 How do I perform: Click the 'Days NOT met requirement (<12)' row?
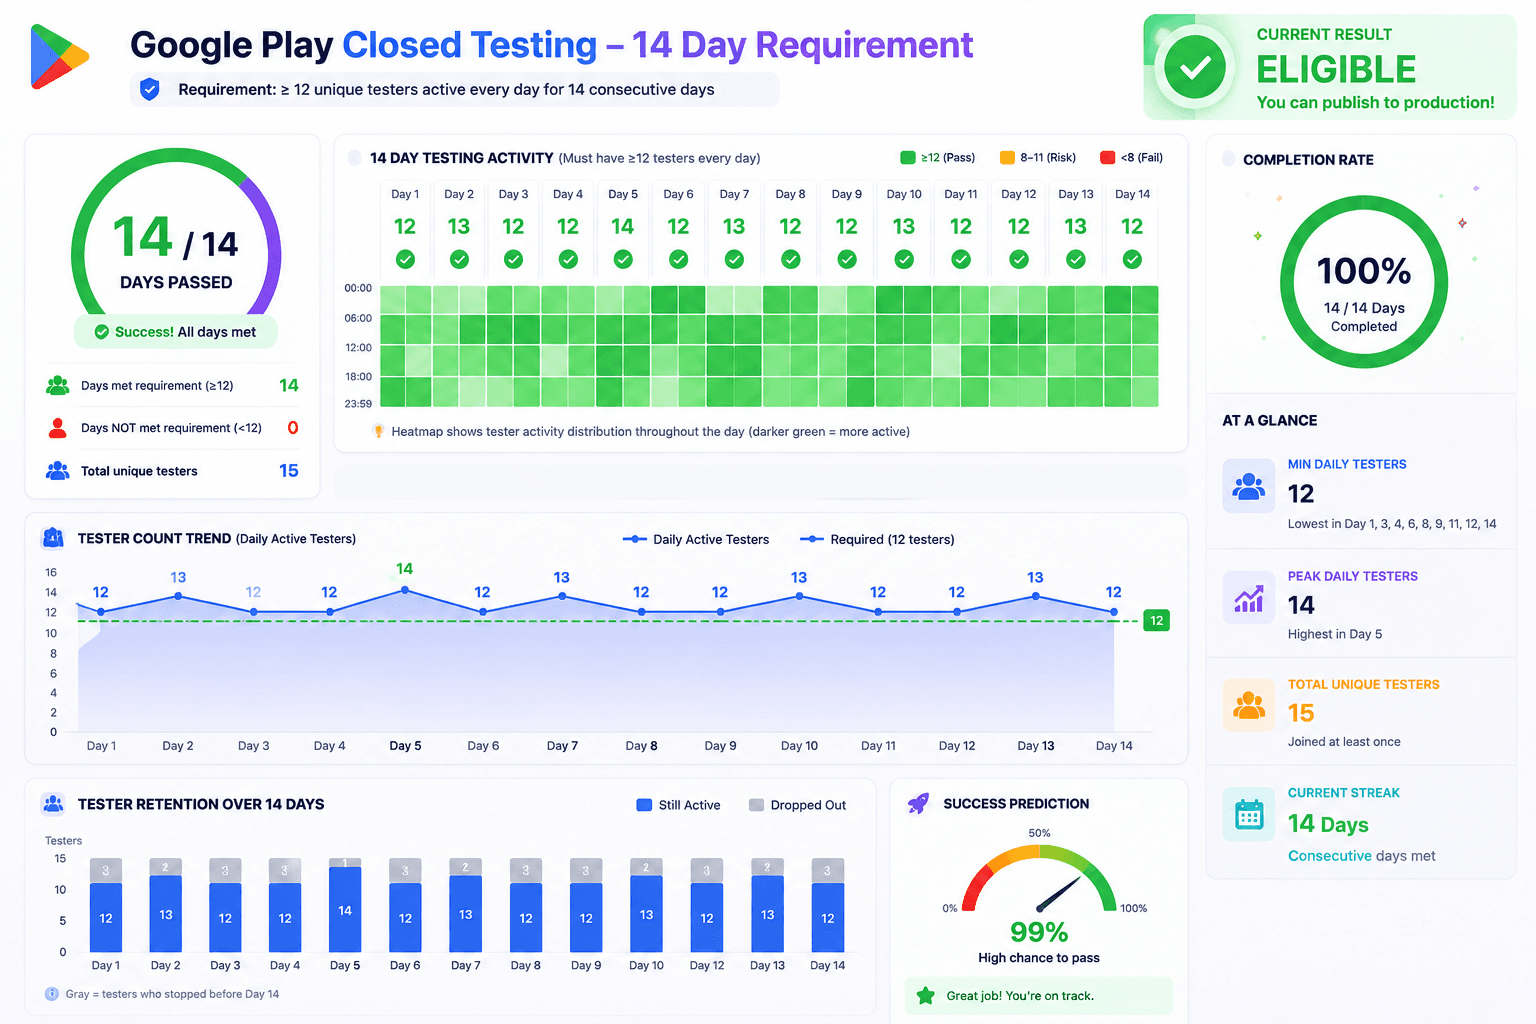[x=172, y=428]
